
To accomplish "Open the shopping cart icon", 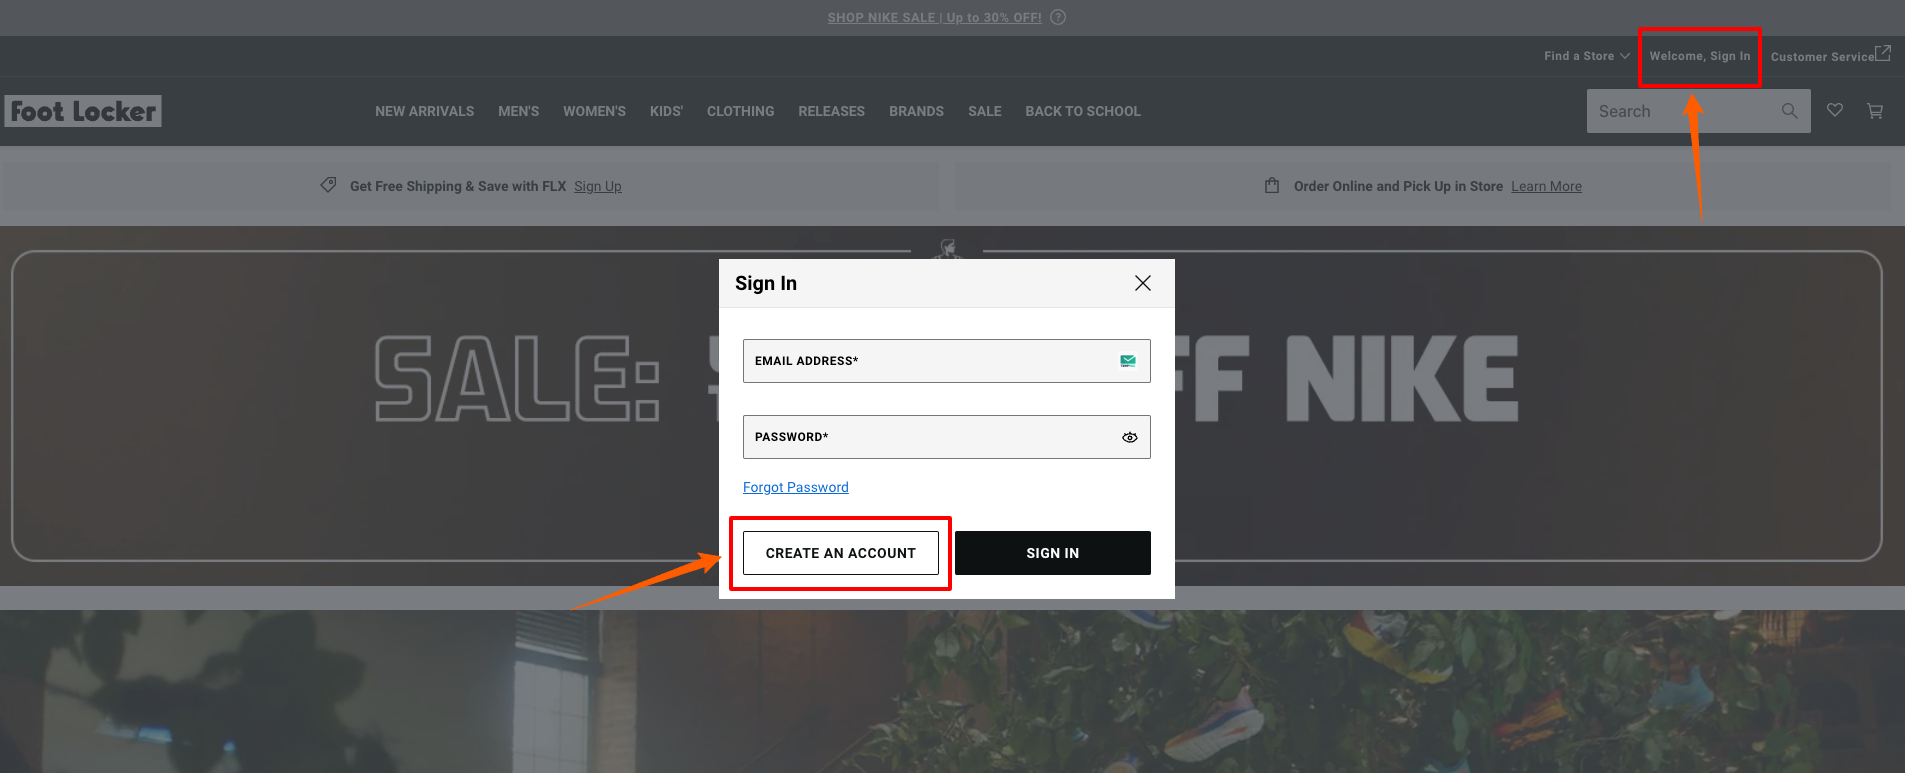I will click(x=1875, y=111).
